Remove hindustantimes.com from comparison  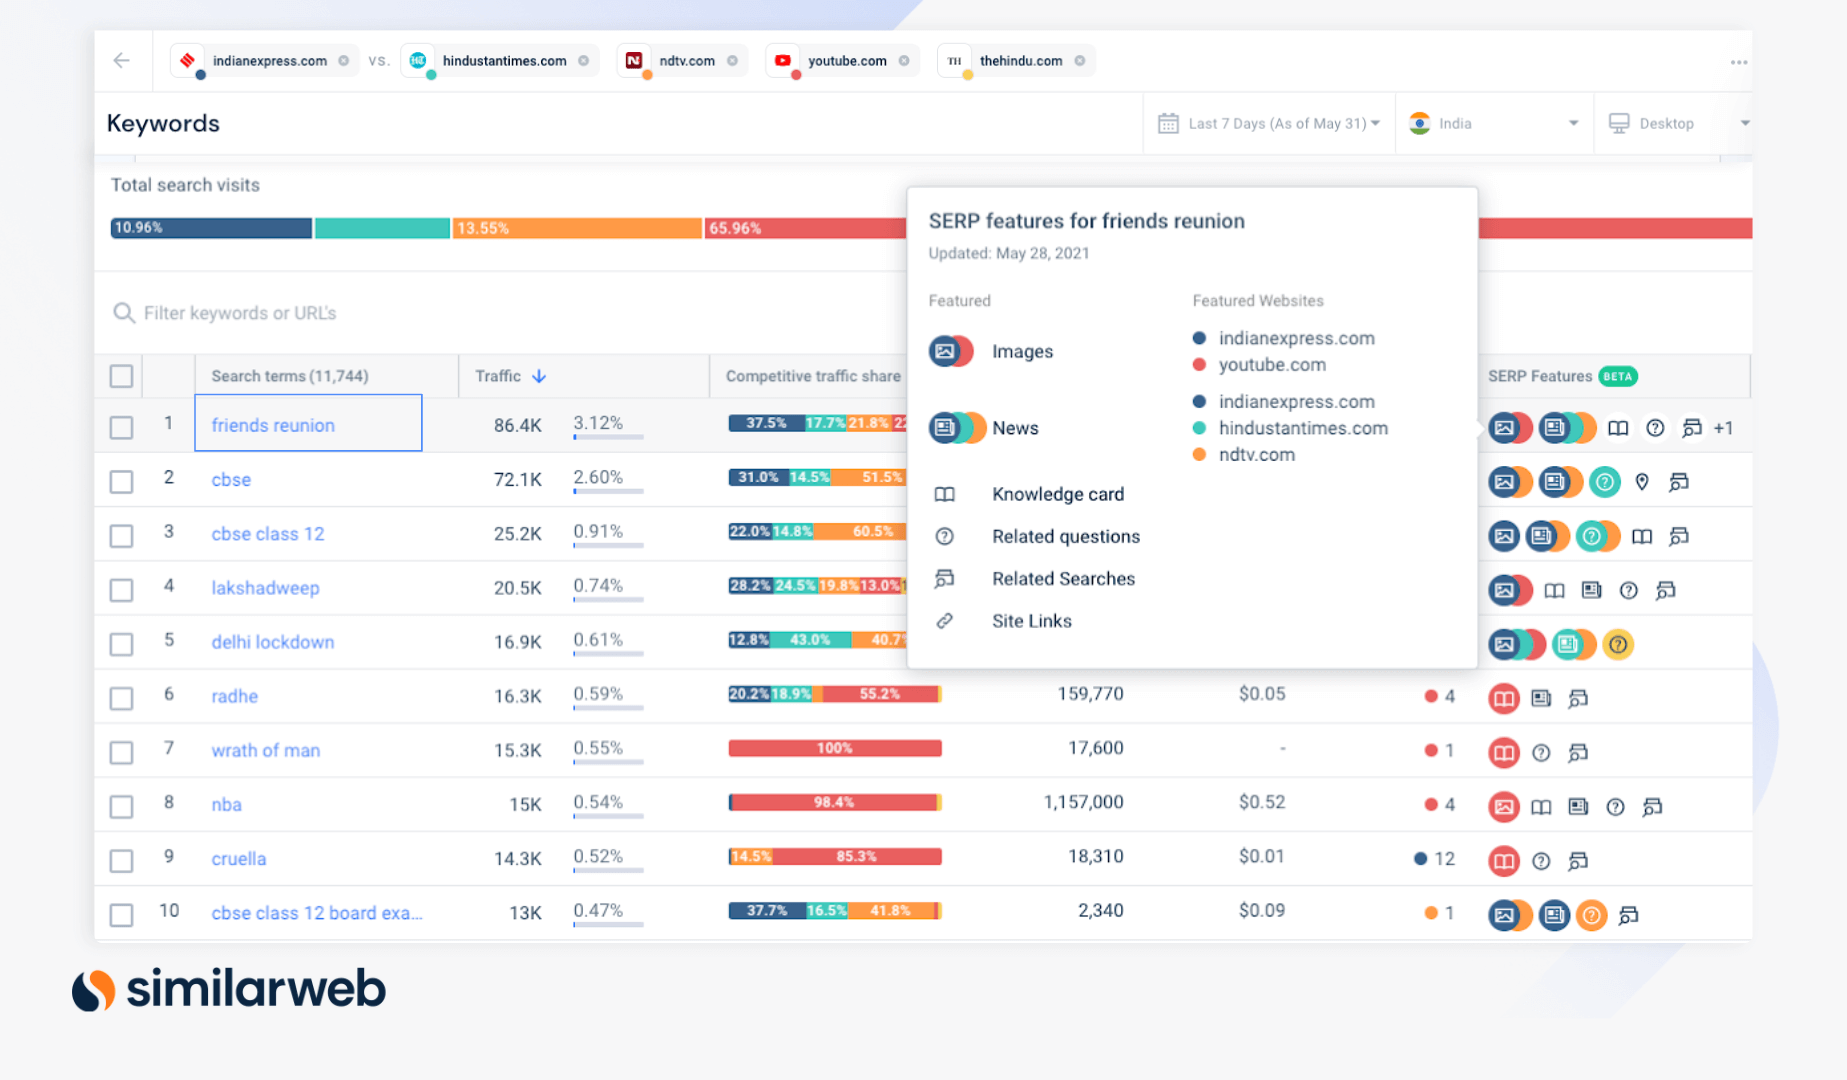pyautogui.click(x=584, y=61)
